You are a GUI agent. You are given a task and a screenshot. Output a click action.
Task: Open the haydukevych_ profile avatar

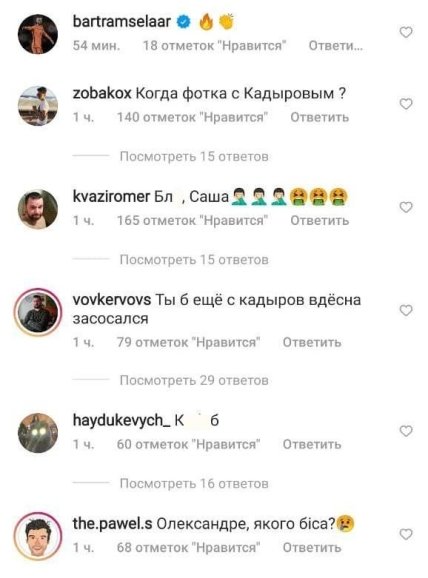coord(38,433)
